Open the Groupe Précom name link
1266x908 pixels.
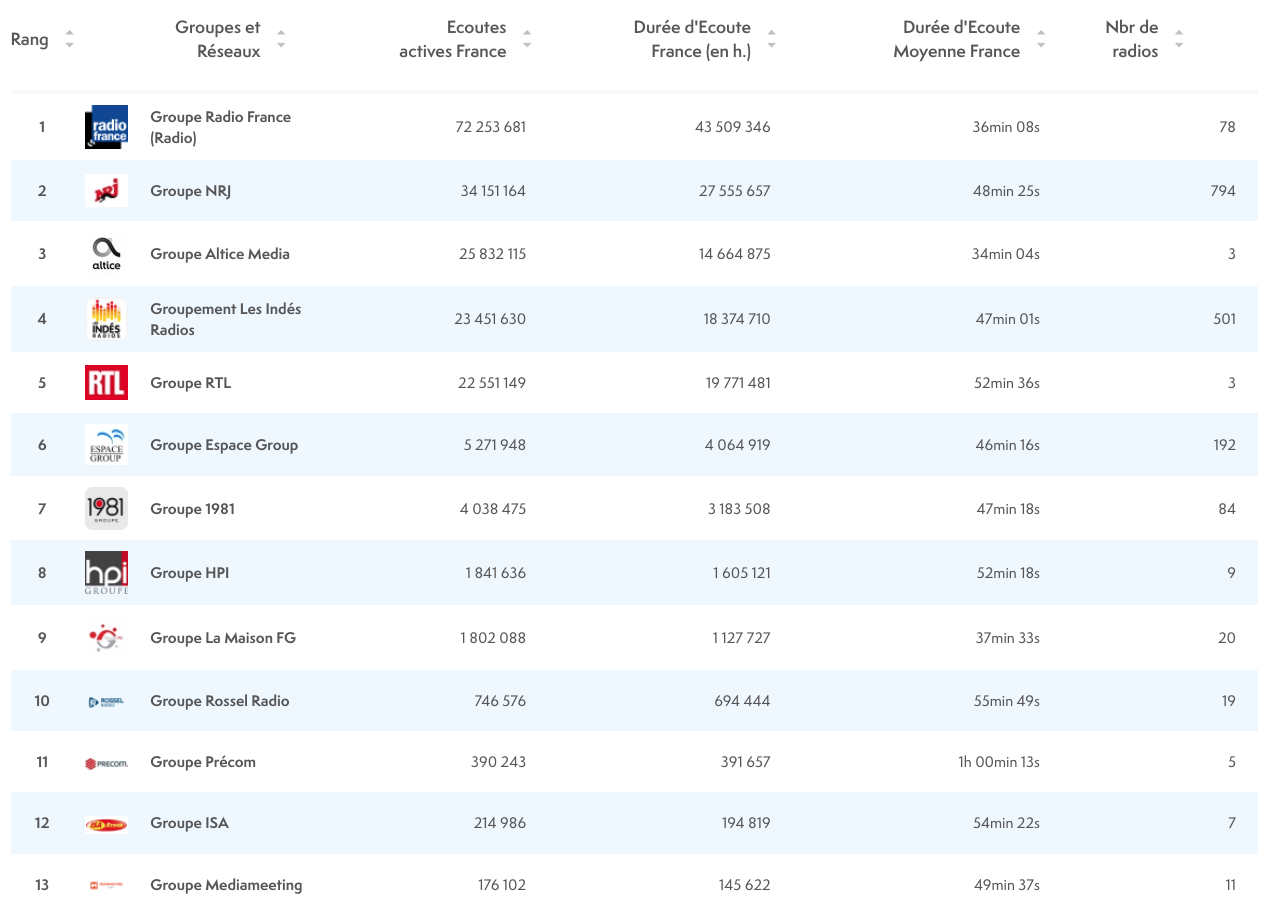203,762
